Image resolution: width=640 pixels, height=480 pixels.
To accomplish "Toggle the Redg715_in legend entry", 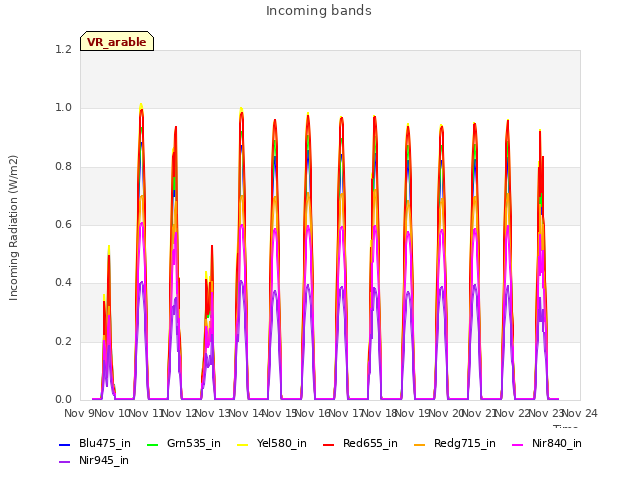I will tap(455, 444).
